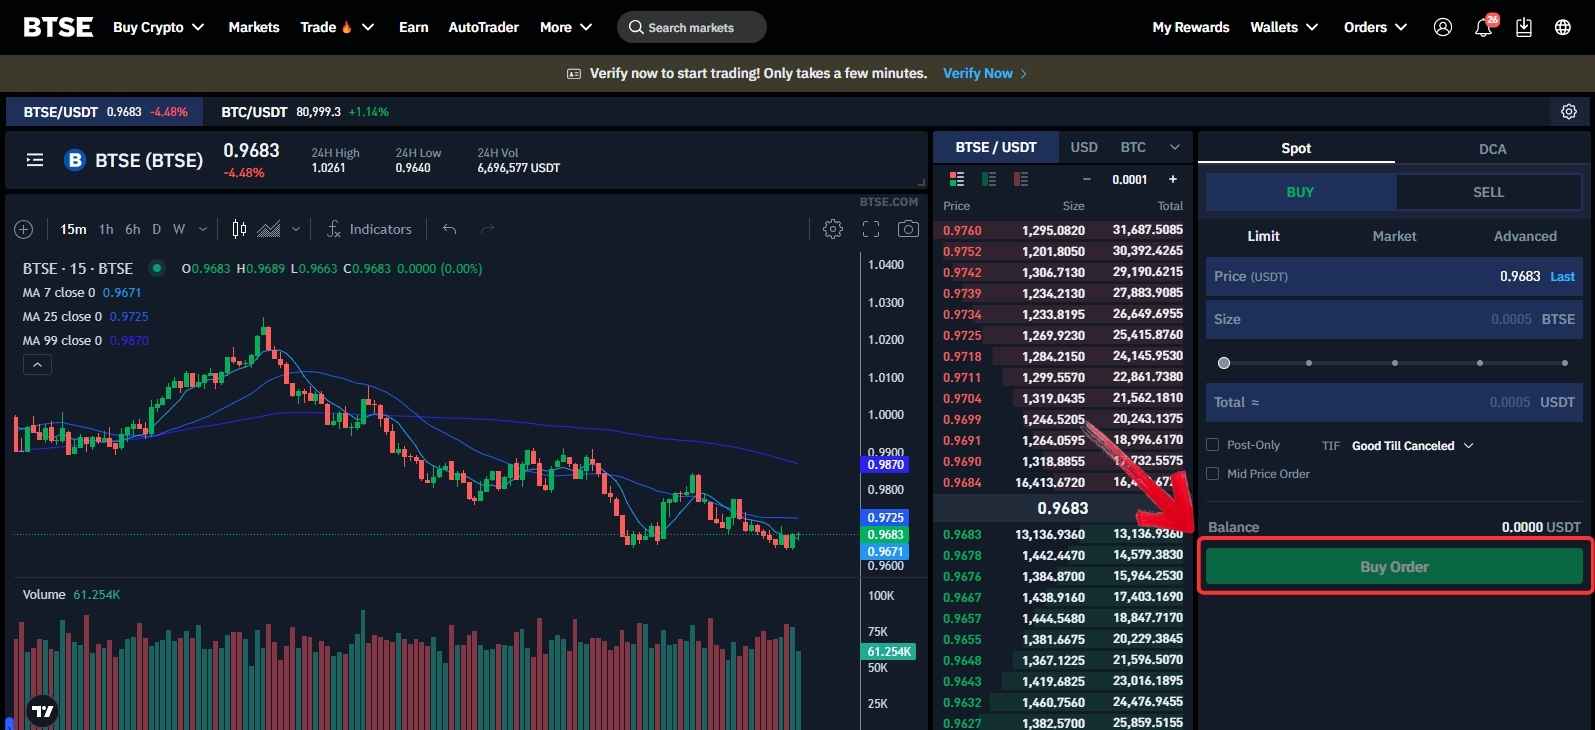Toggle chart fullscreen mode

[x=871, y=229]
